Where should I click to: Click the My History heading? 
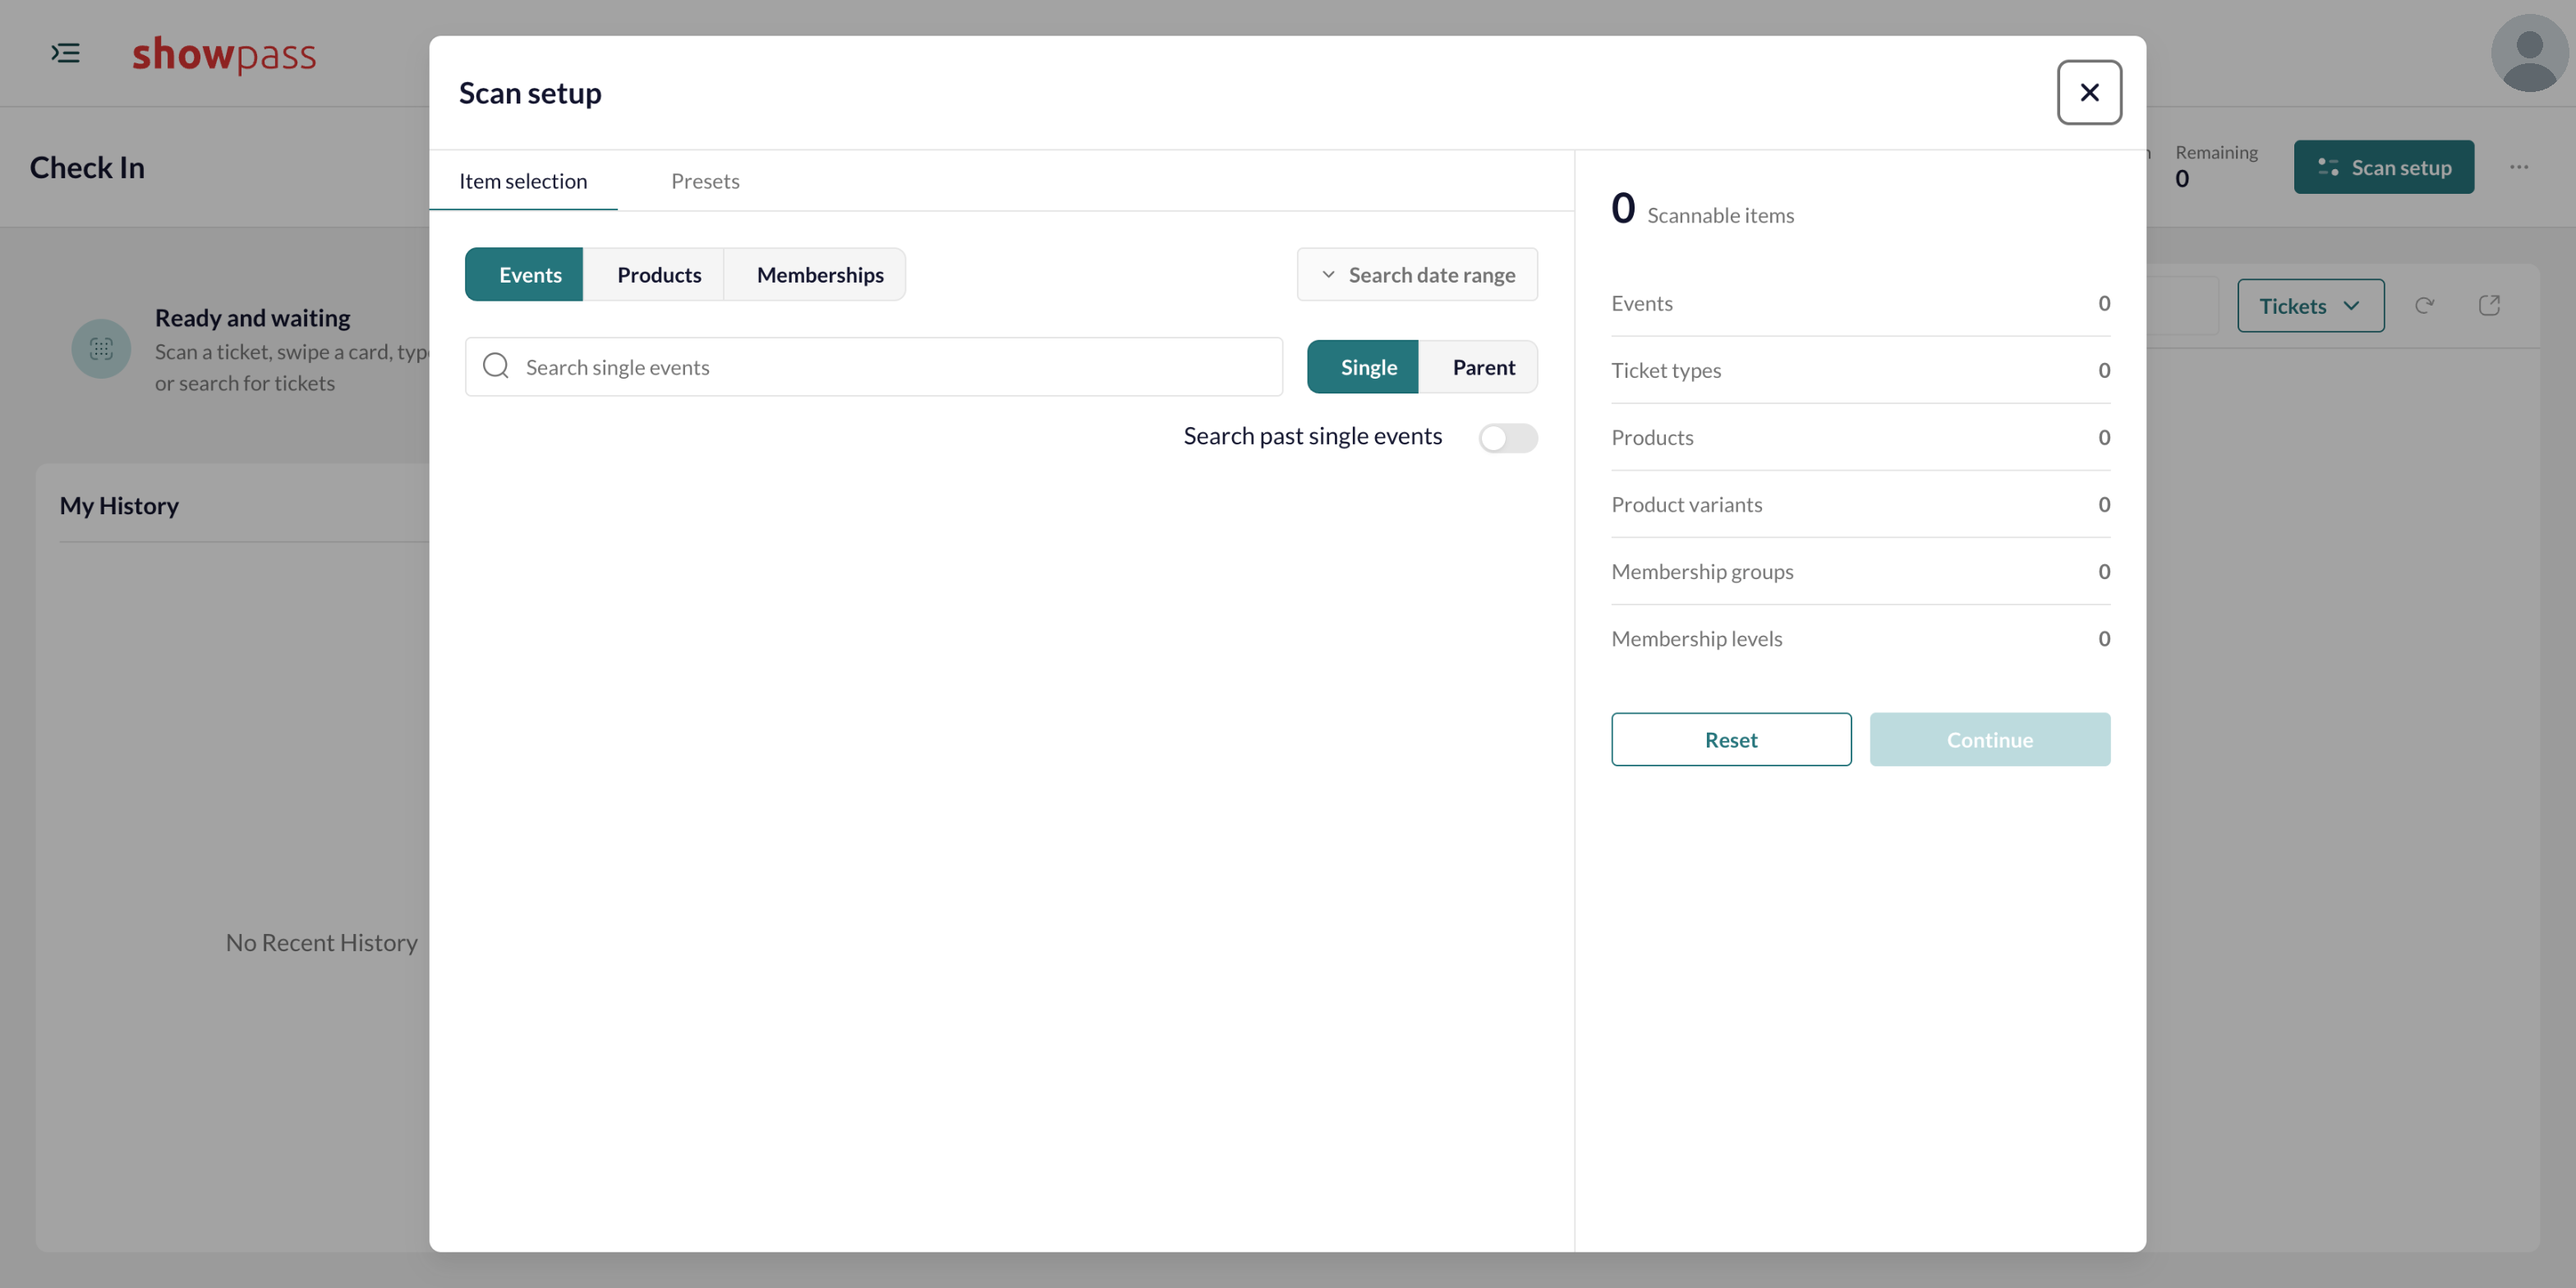point(119,505)
